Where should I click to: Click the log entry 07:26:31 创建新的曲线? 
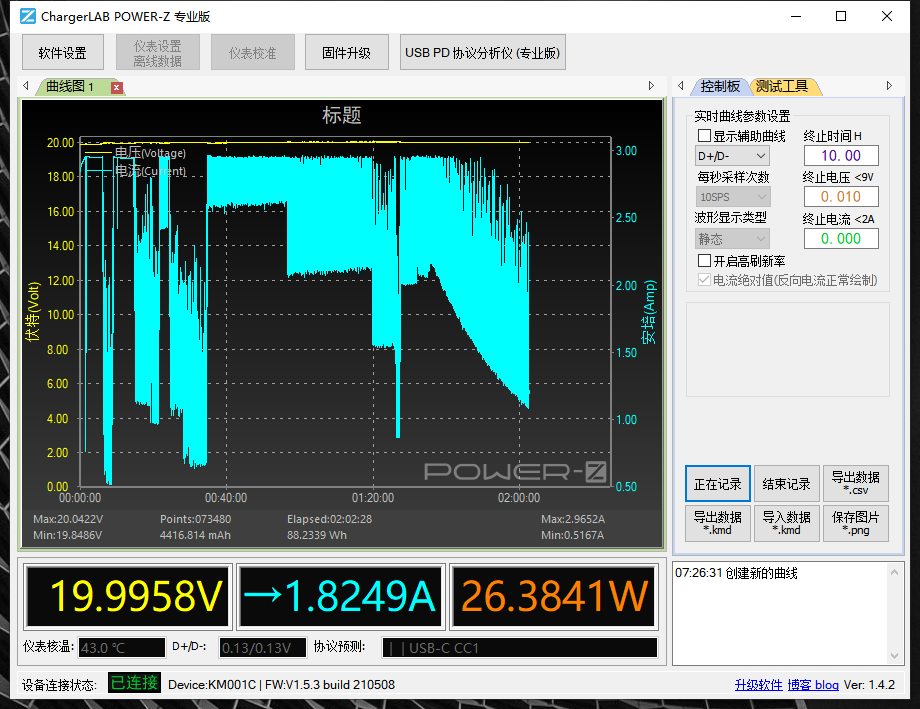(x=736, y=573)
